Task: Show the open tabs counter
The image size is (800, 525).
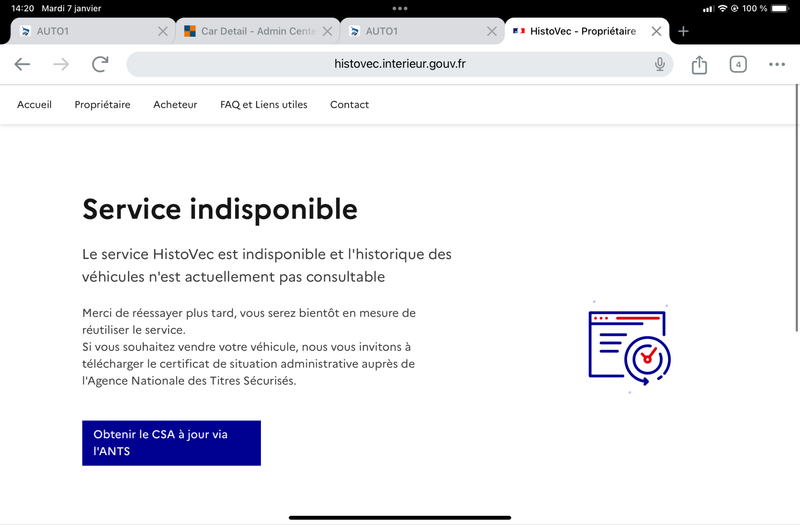Action: (738, 64)
